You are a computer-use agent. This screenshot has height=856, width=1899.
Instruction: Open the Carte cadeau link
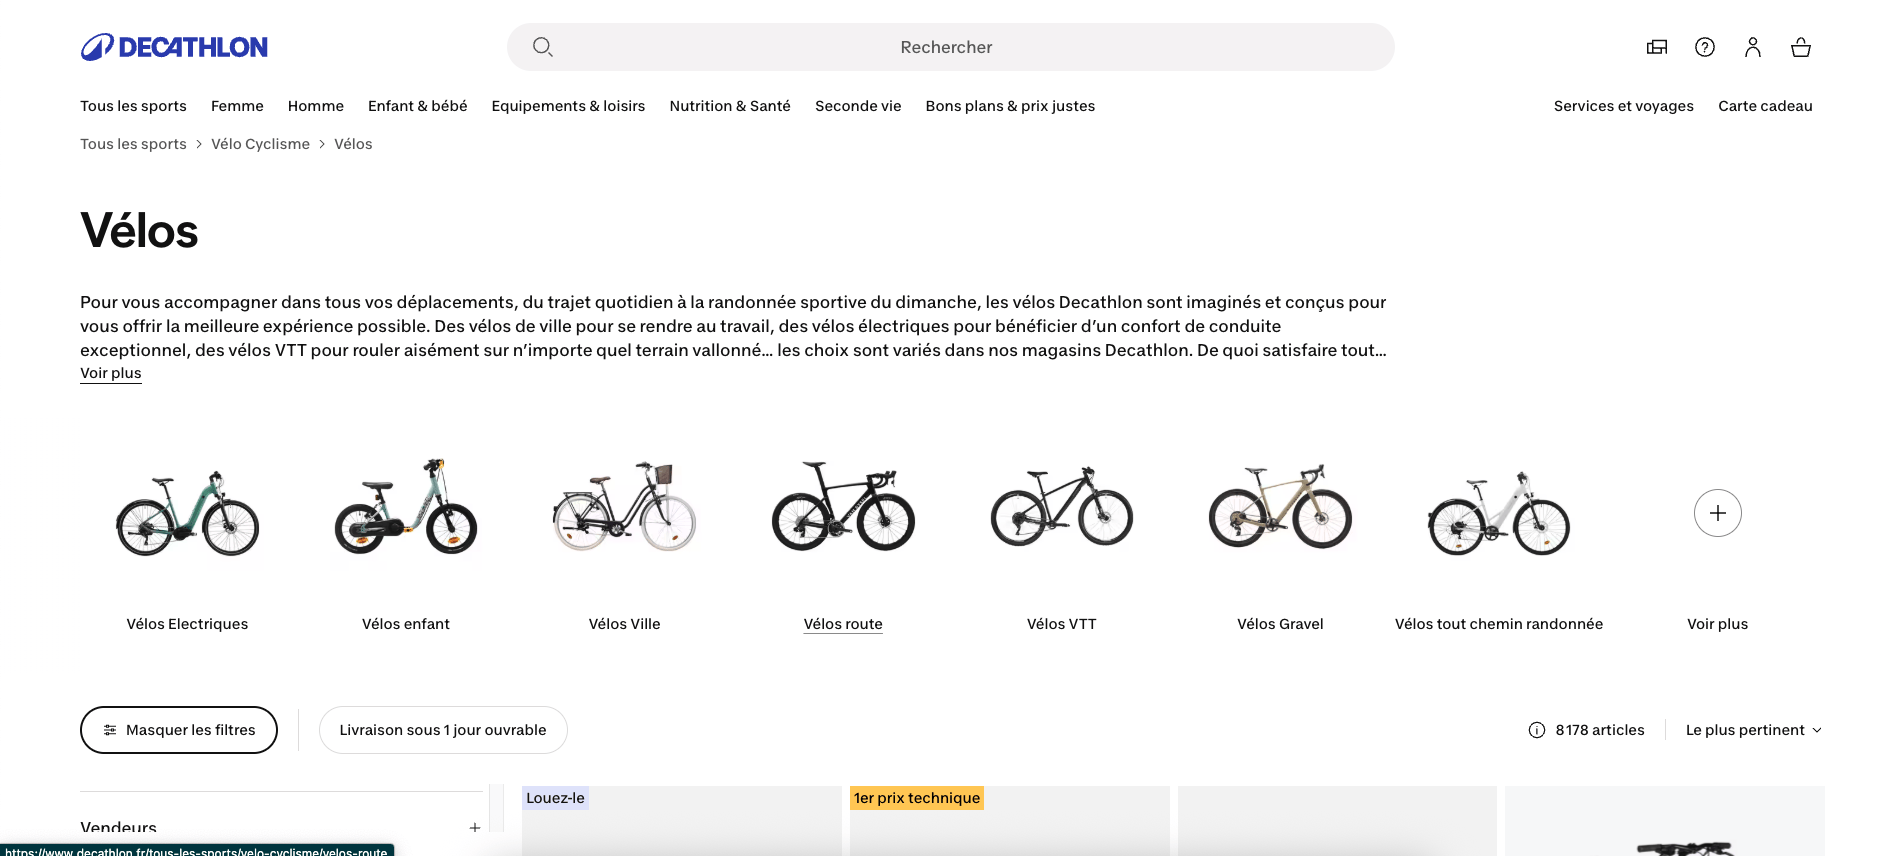click(1765, 106)
